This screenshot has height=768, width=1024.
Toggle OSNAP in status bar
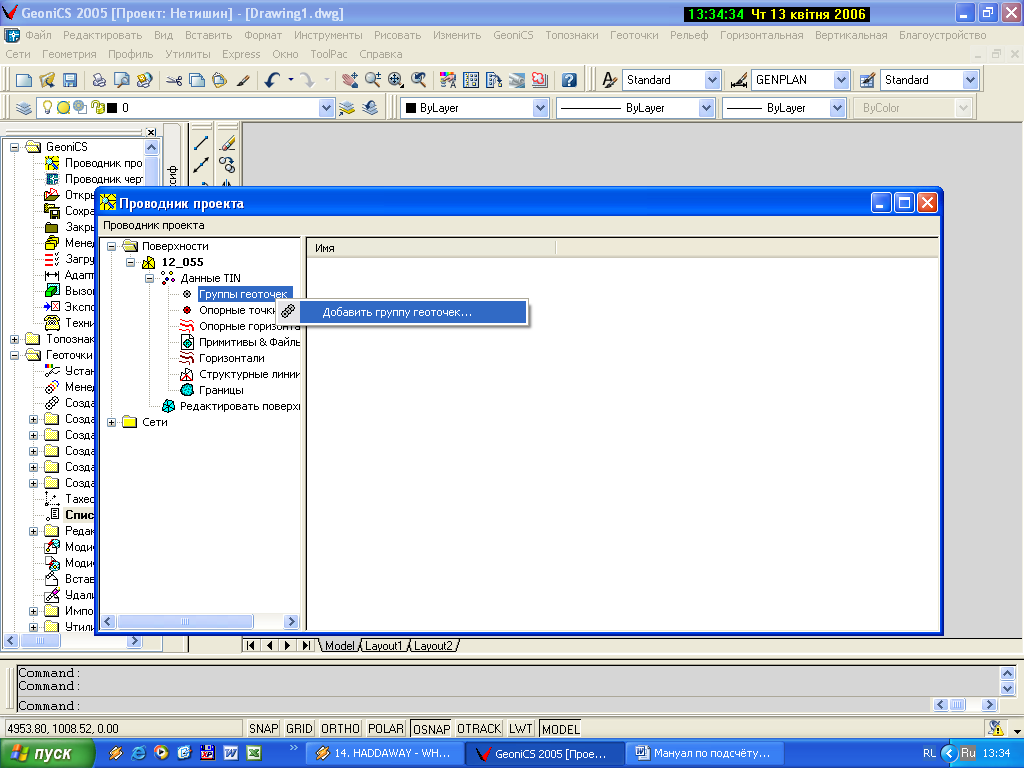[431, 728]
